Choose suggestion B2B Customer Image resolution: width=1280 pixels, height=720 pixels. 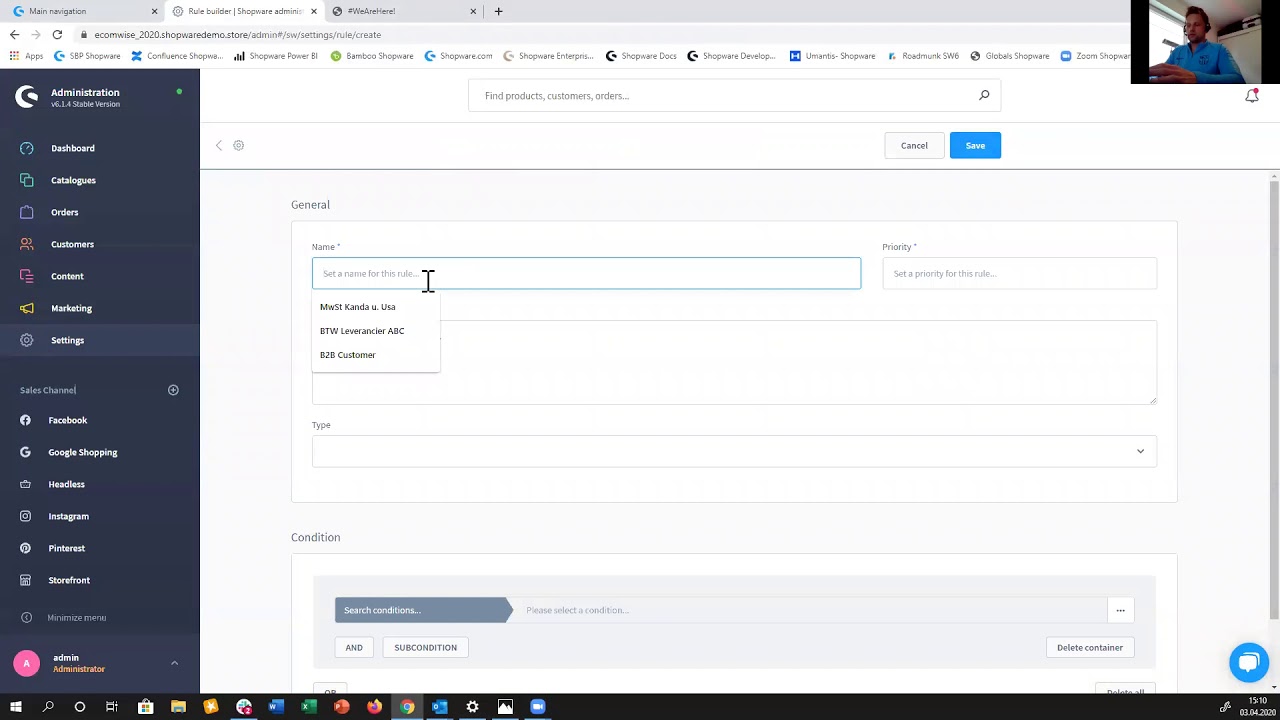point(347,355)
